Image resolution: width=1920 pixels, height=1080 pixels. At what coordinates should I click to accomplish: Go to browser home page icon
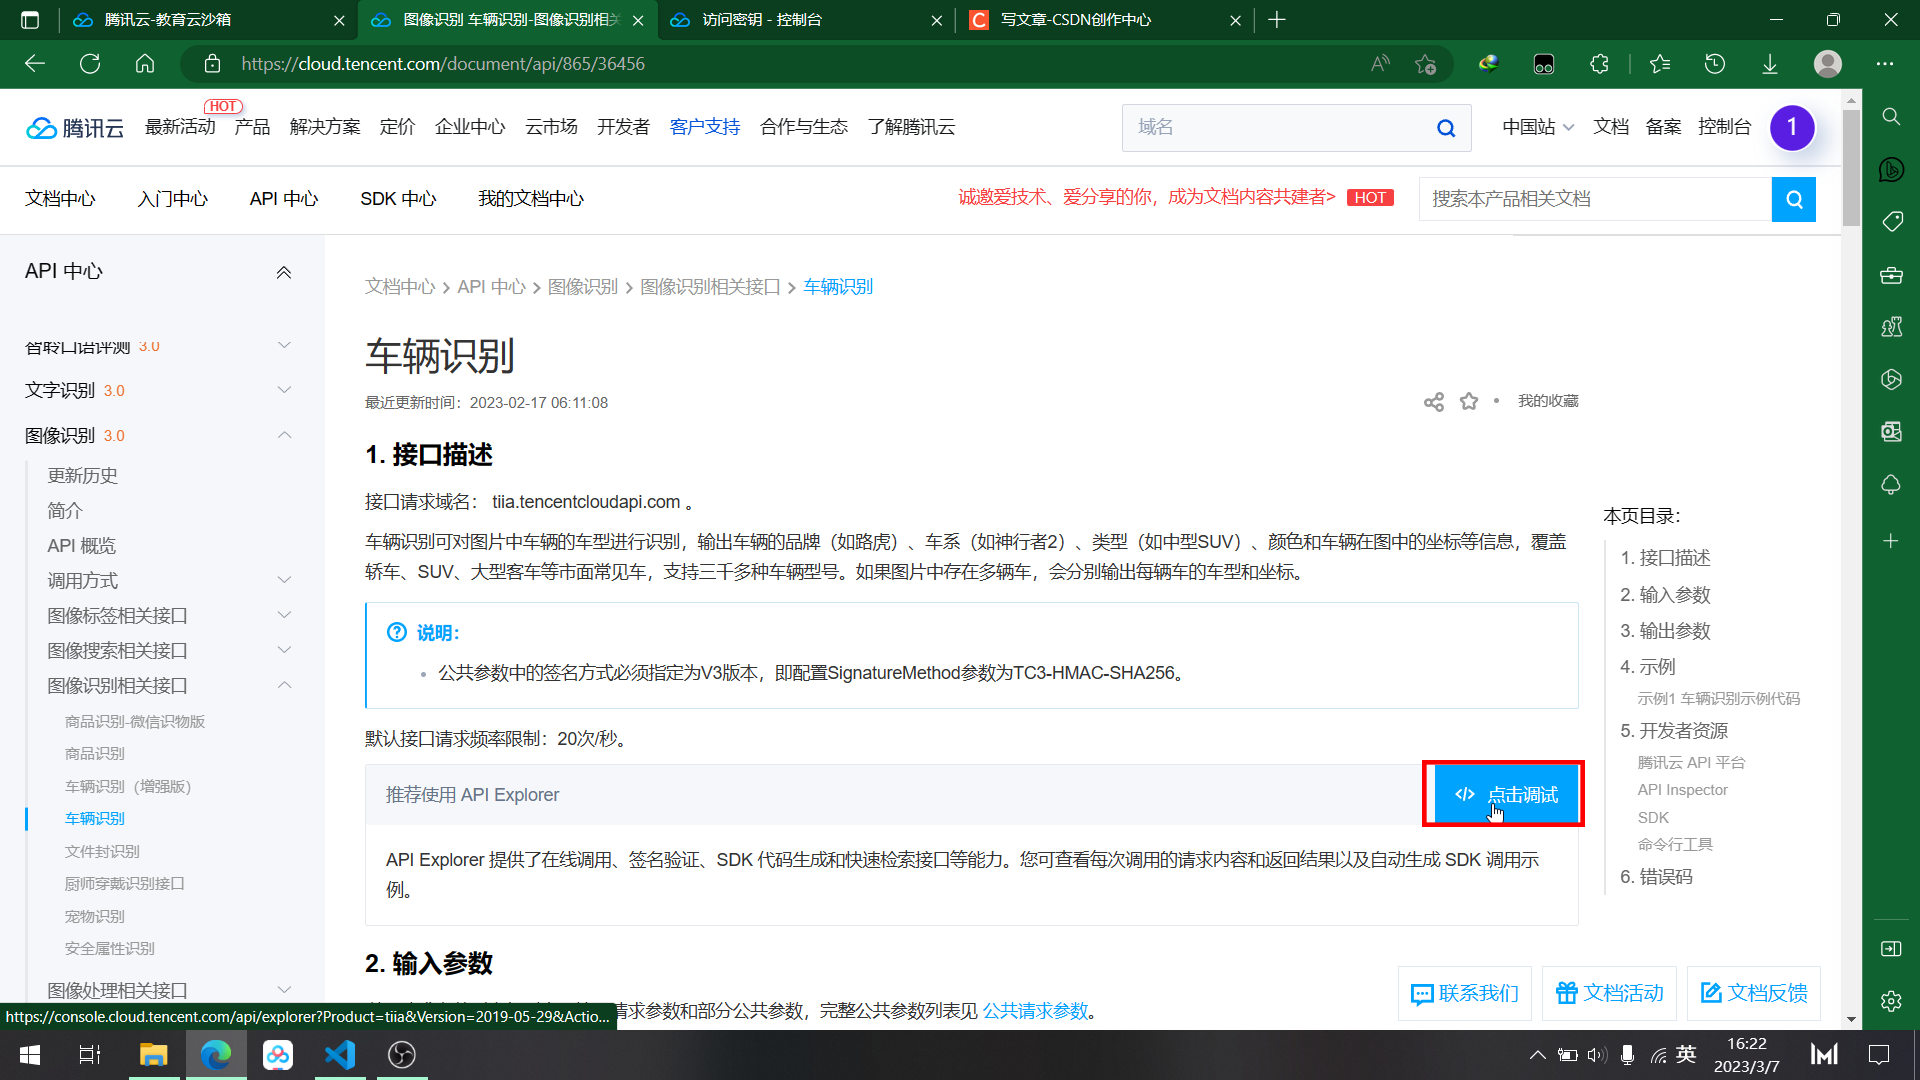(x=145, y=64)
